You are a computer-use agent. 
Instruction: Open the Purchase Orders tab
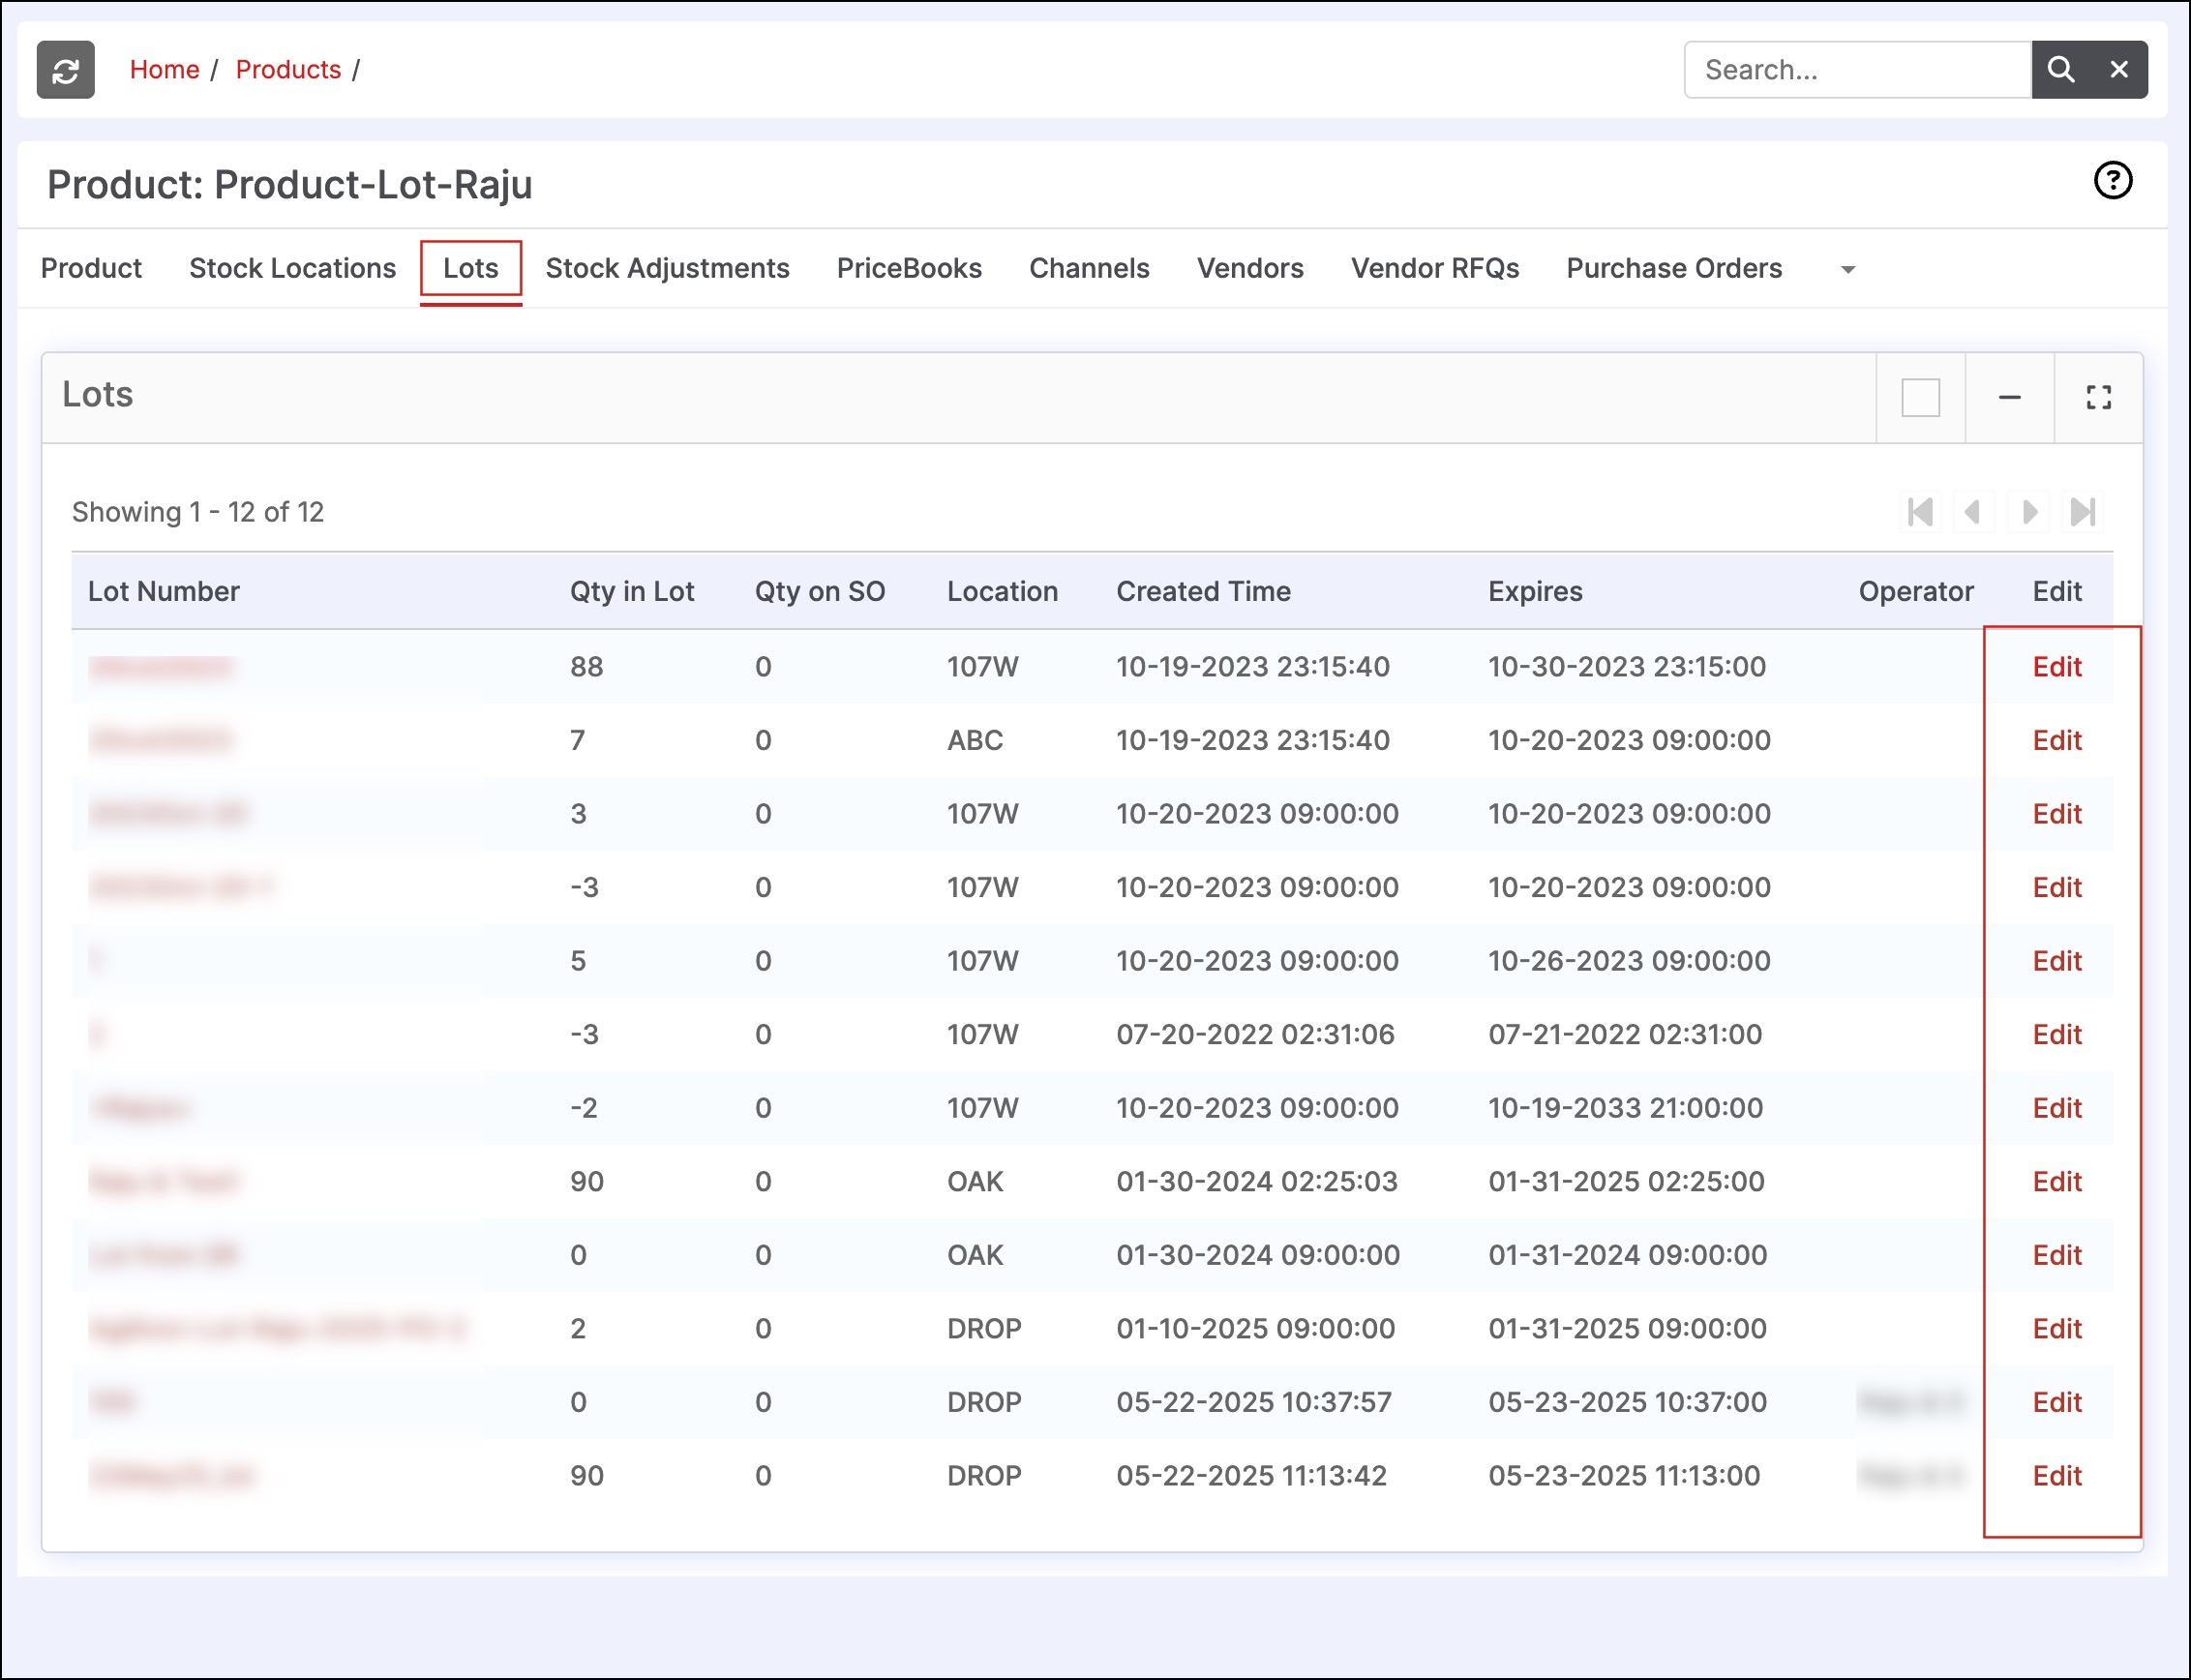point(1674,268)
